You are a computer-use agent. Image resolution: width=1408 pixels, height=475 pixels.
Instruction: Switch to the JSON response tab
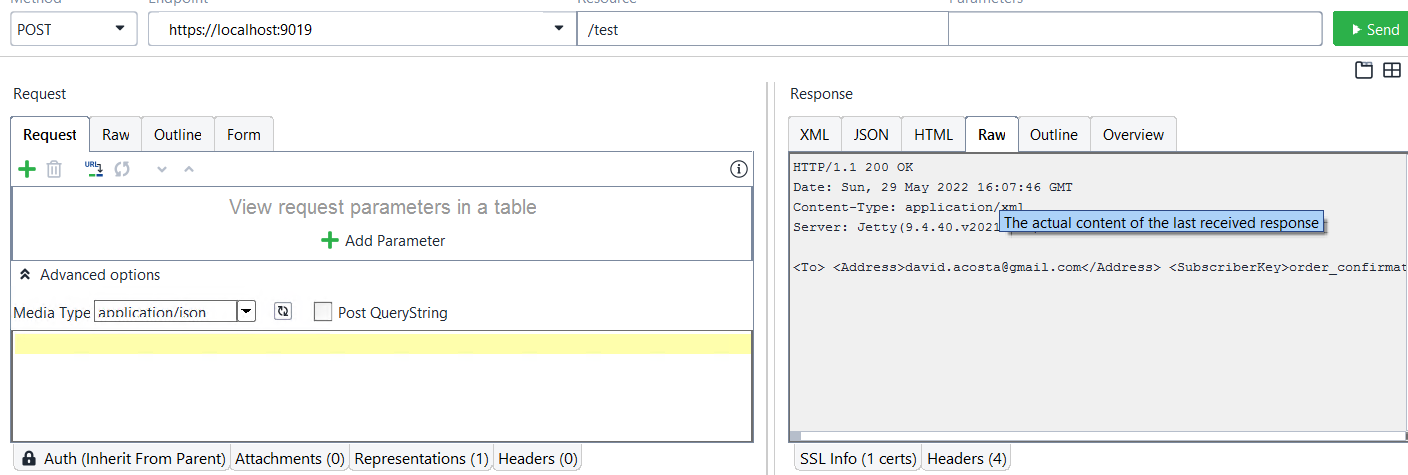click(x=871, y=135)
